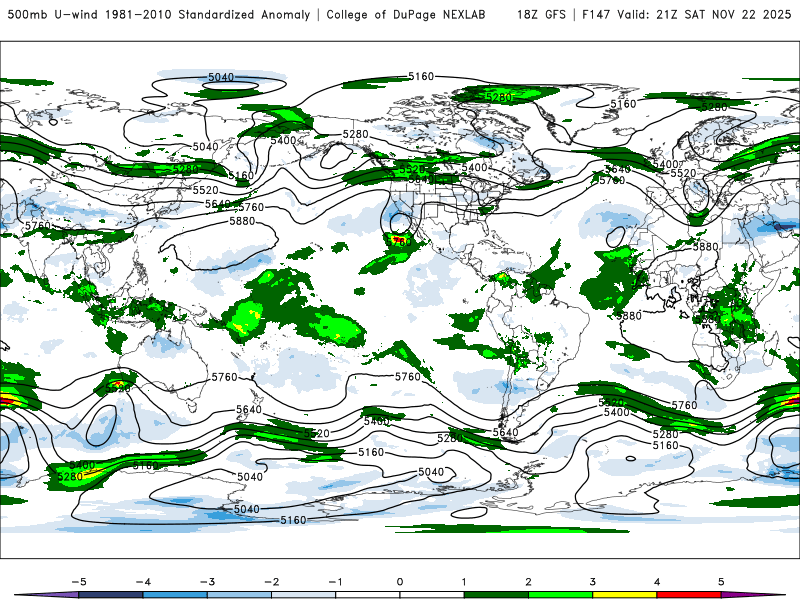The height and width of the screenshot is (600, 800).
Task: Select the light blue −3 to −2 colorbar segment
Action: click(x=239, y=595)
